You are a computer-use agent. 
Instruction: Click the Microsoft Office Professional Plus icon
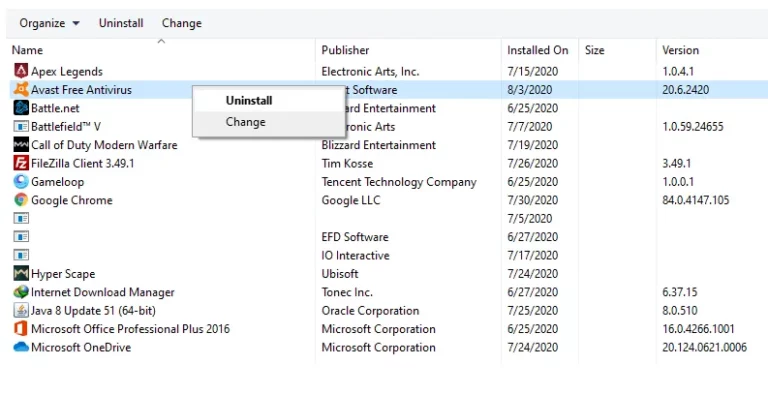point(21,329)
